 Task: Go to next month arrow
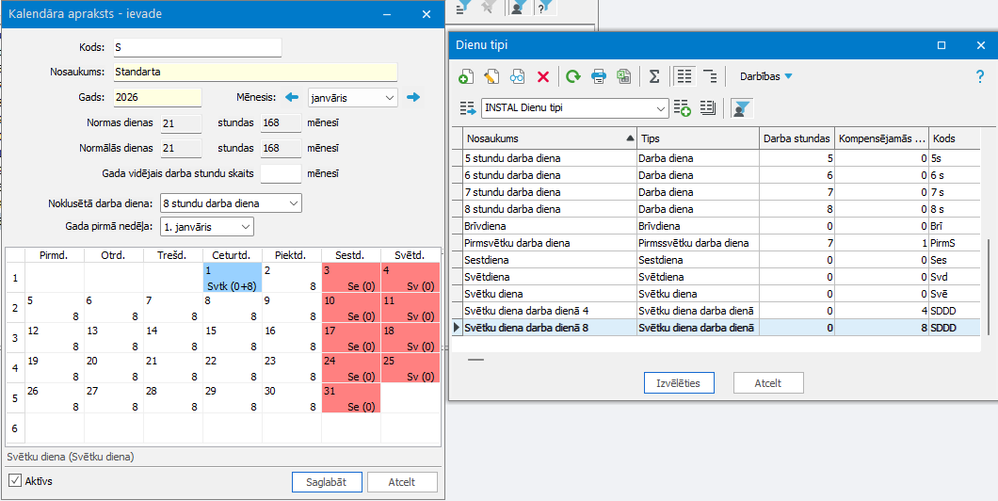coord(414,97)
